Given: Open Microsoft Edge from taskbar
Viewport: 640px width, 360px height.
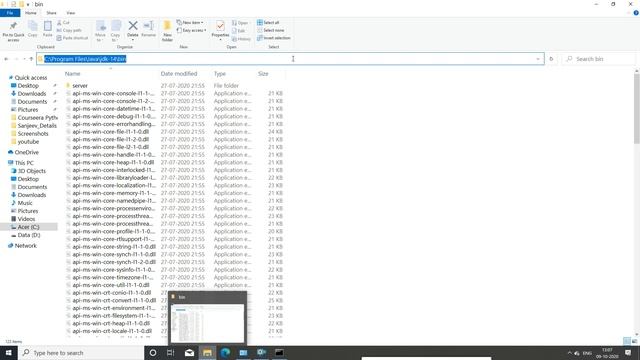Looking at the screenshot, I should point(225,353).
